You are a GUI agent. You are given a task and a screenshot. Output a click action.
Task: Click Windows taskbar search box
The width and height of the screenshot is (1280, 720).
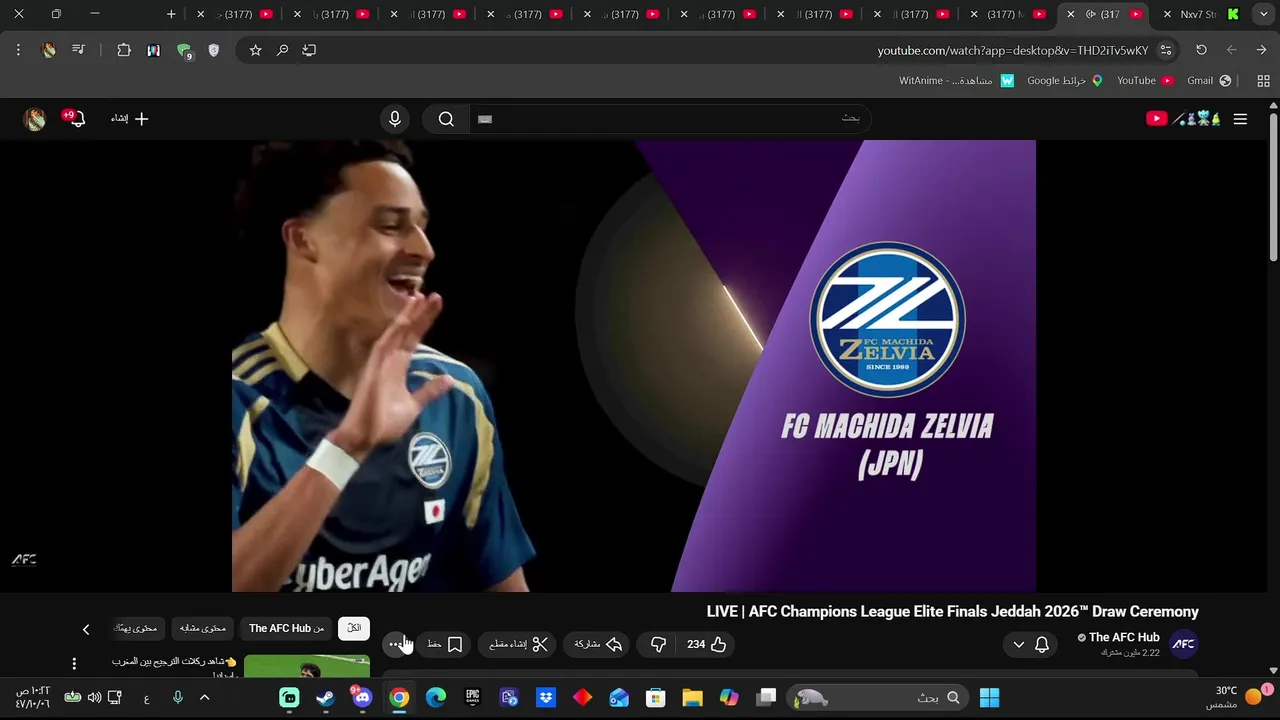tap(879, 697)
